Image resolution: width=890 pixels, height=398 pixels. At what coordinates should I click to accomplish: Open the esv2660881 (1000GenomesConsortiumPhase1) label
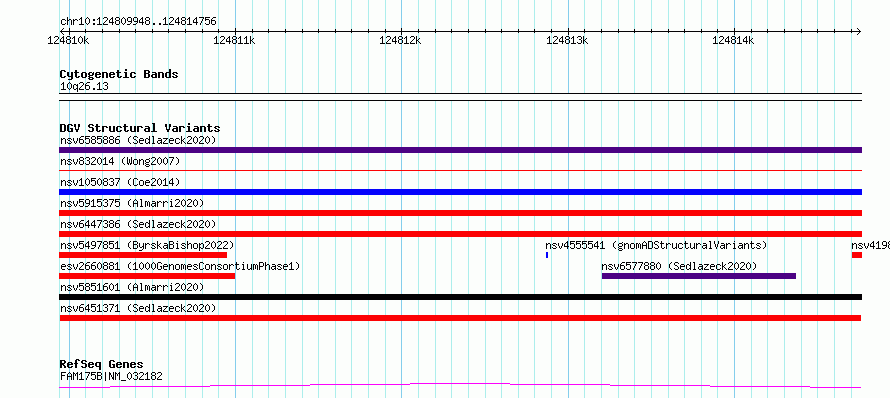[x=180, y=266]
